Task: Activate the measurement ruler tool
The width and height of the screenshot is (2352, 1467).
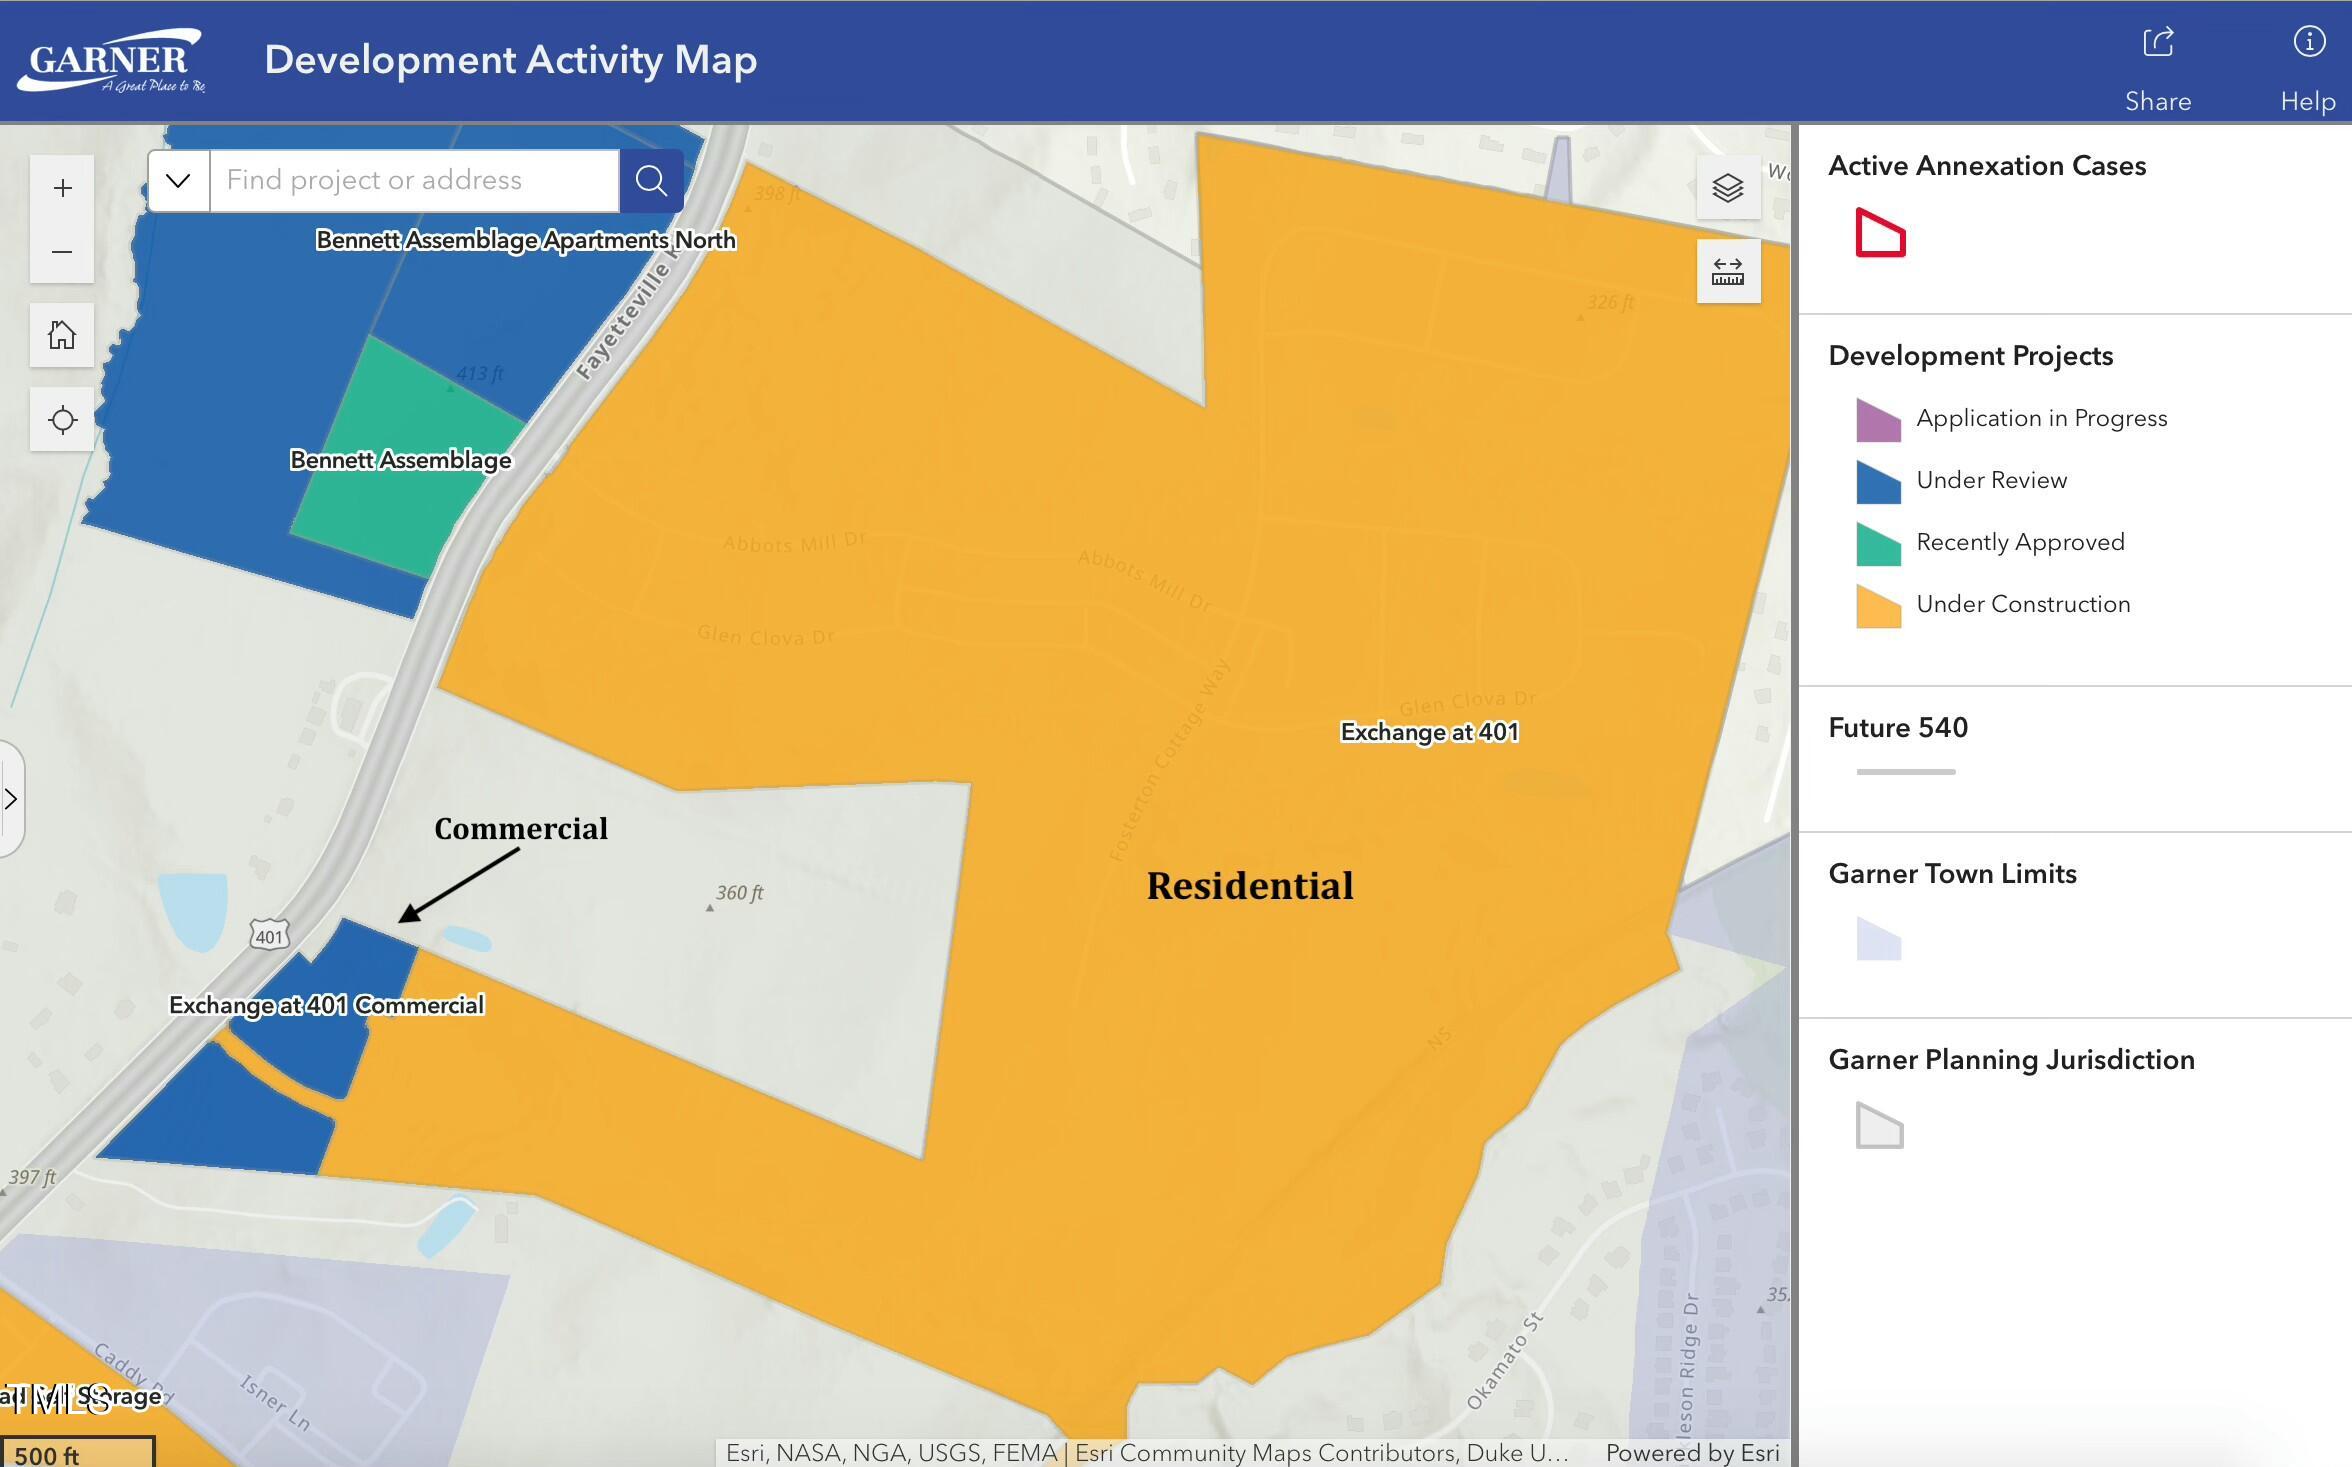Action: coord(1728,272)
